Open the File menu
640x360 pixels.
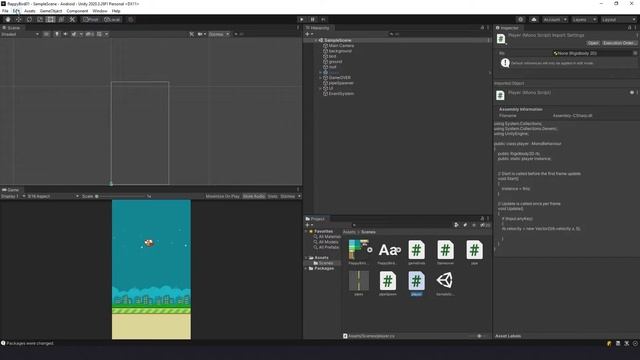click(x=5, y=11)
